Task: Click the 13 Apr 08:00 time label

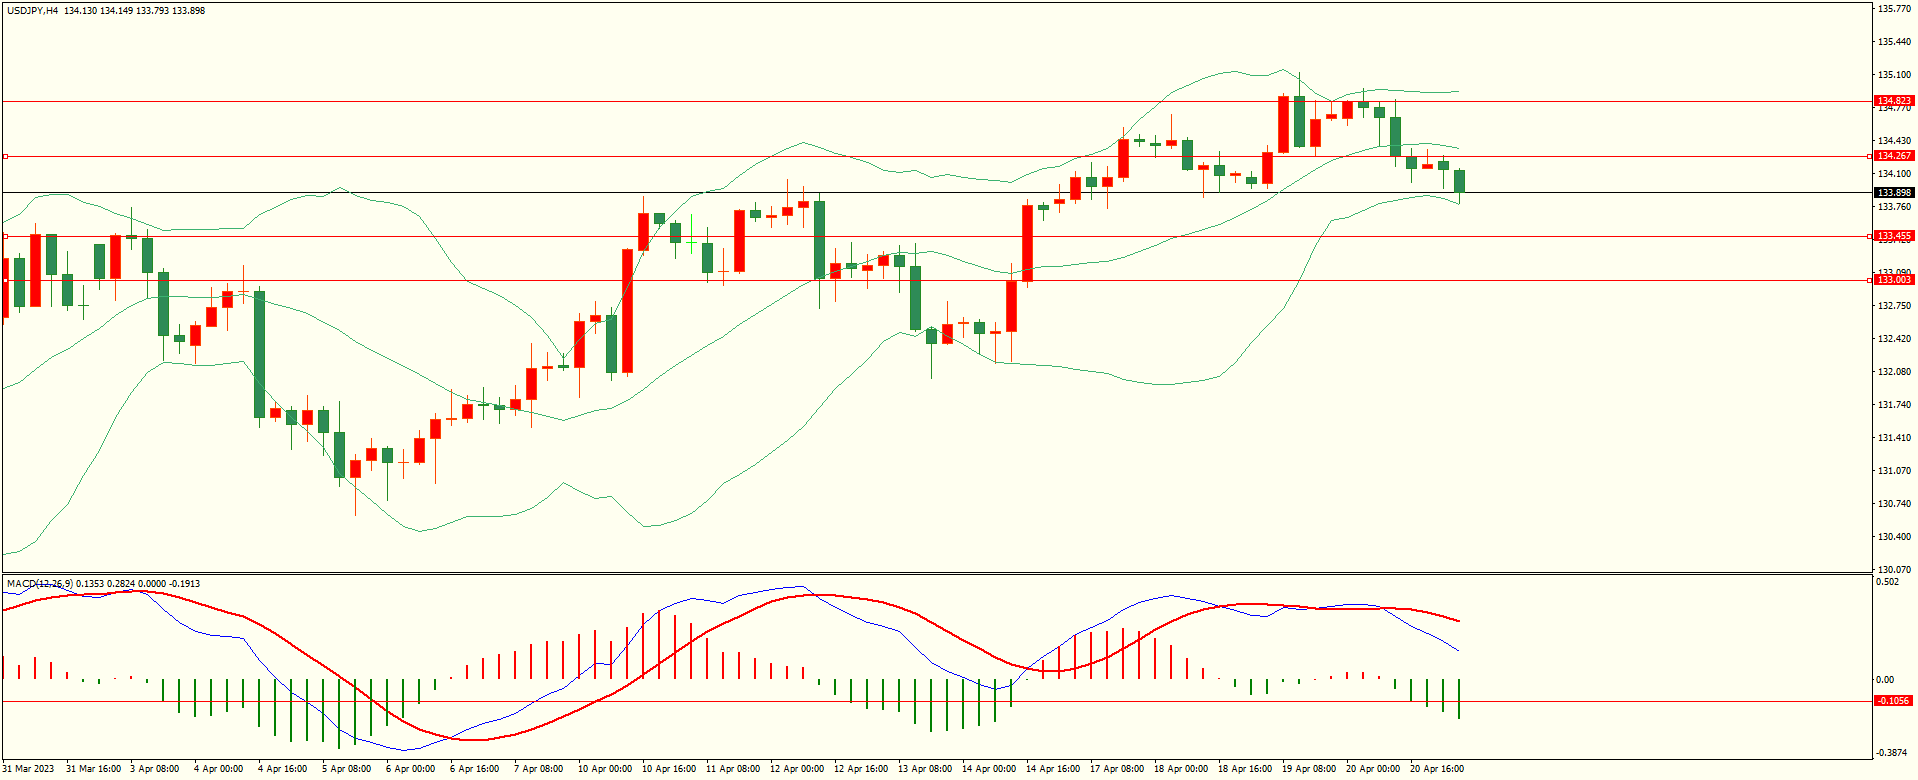Action: pyautogui.click(x=925, y=769)
